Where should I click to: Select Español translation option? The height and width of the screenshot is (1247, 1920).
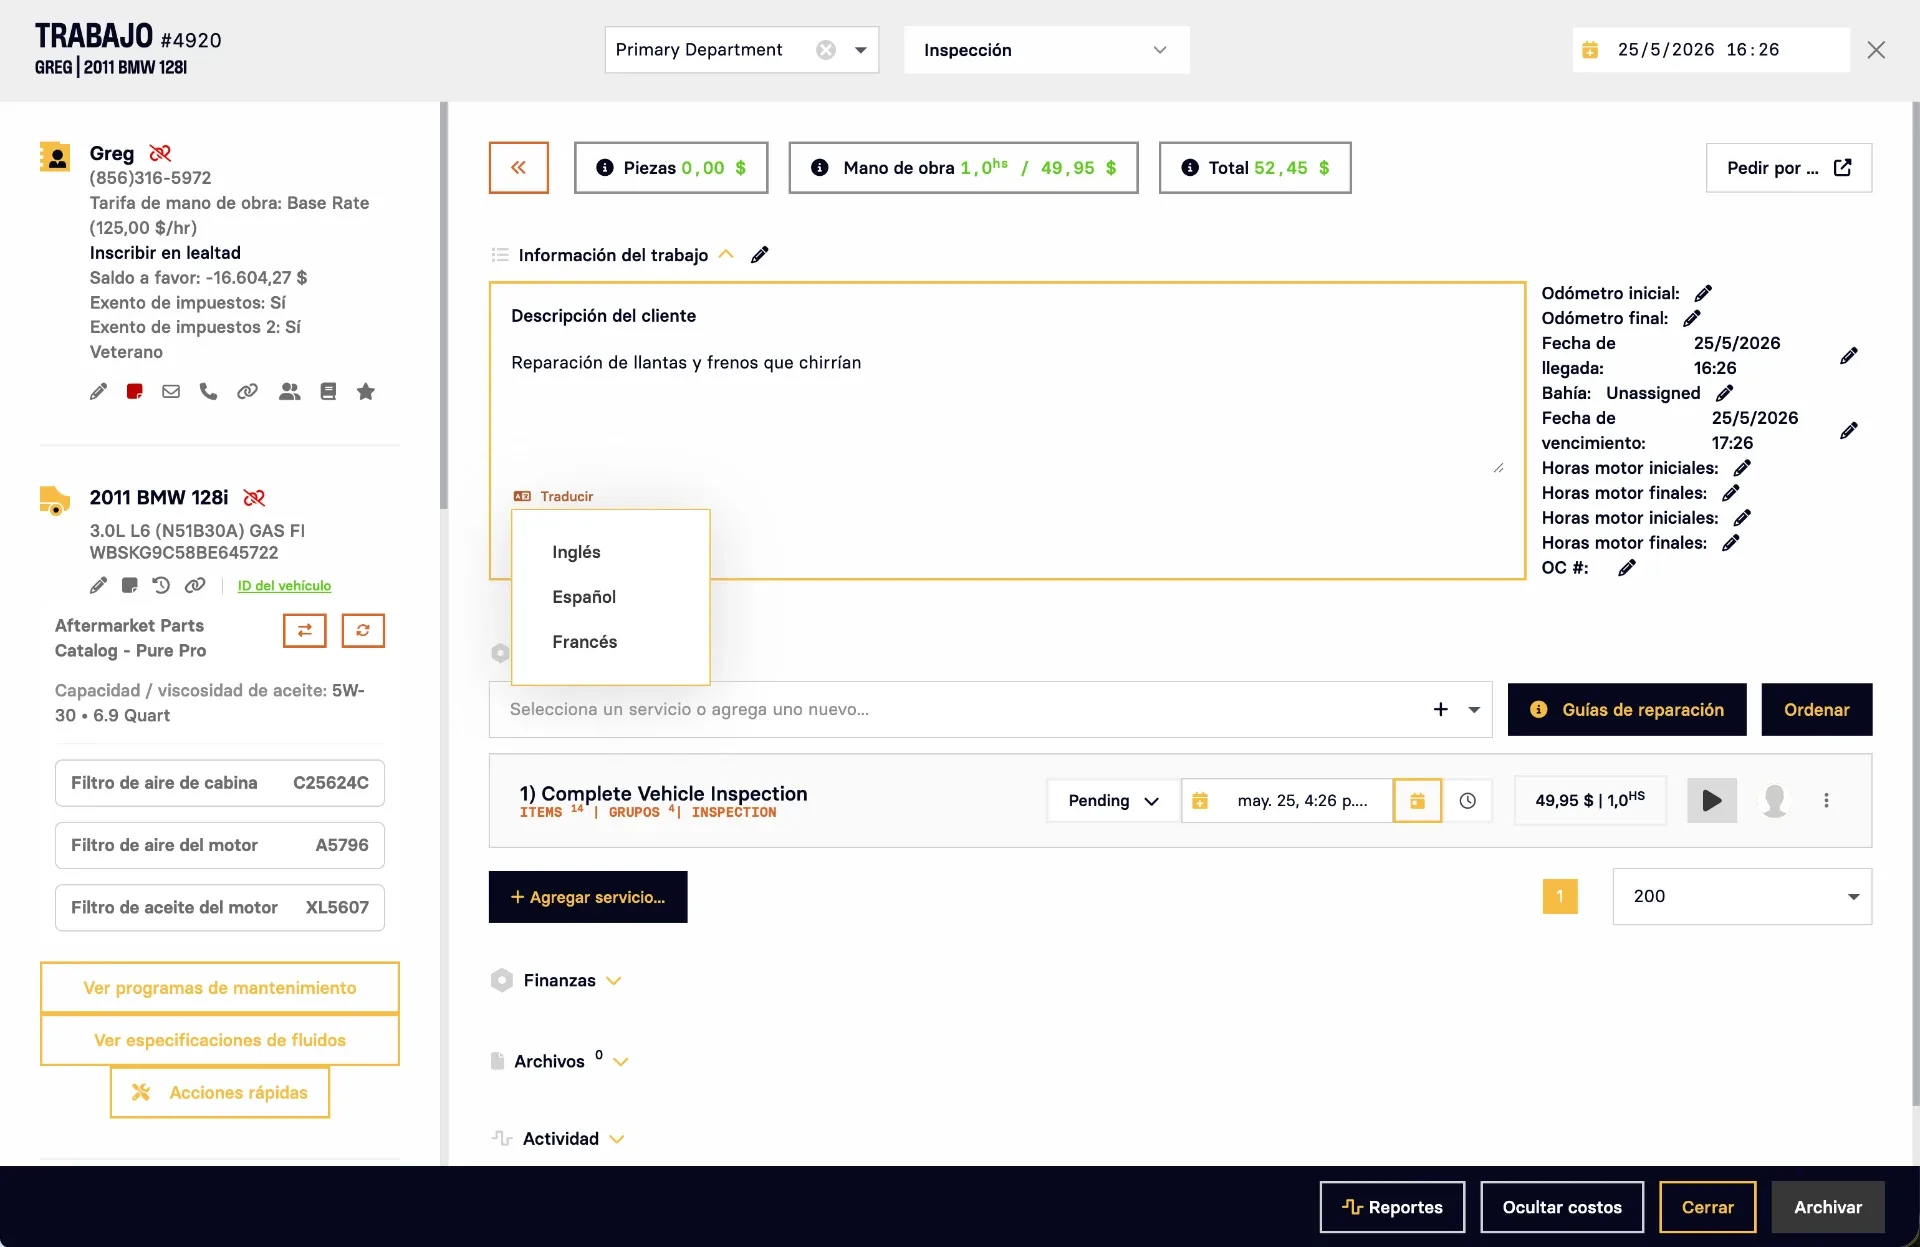tap(584, 597)
